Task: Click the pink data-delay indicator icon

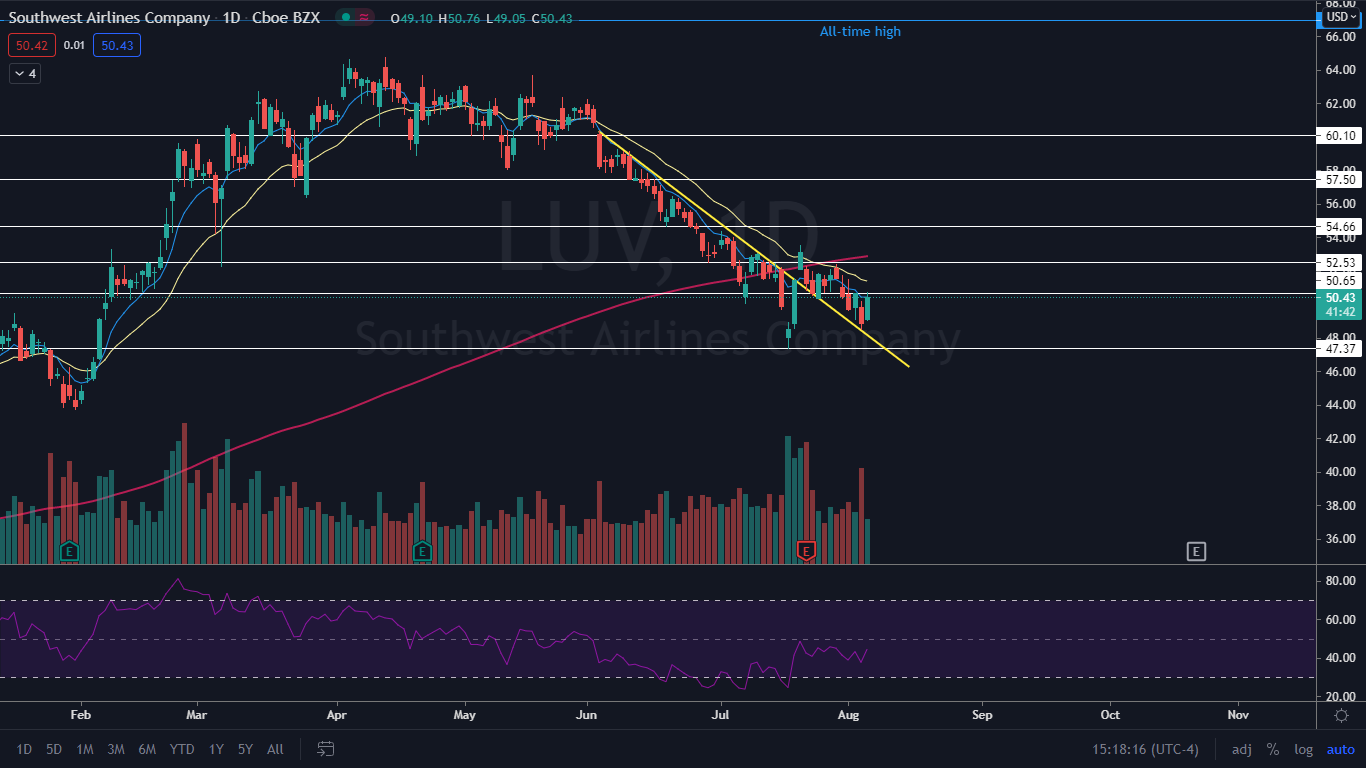Action: 363,18
